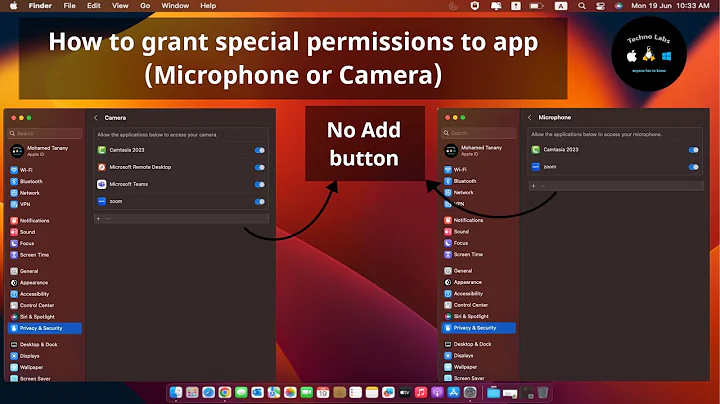Open Wallpaper in the Microphone window sidebar

(x=461, y=367)
